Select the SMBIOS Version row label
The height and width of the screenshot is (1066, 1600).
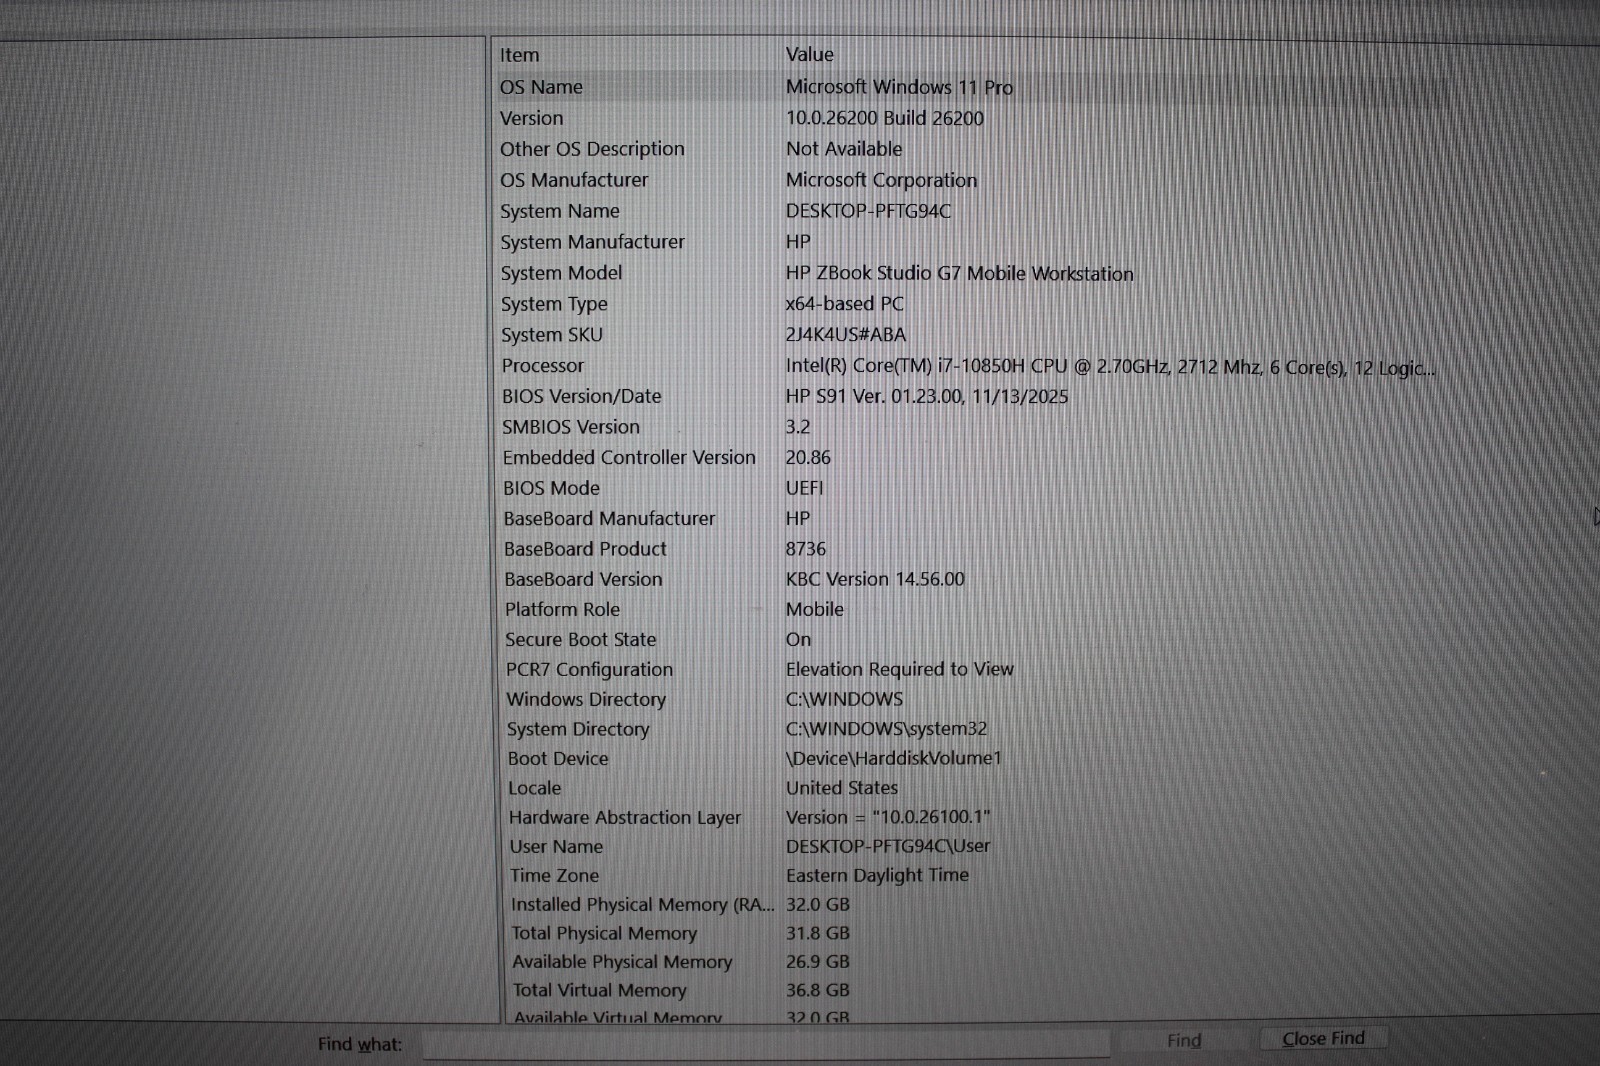coord(571,427)
